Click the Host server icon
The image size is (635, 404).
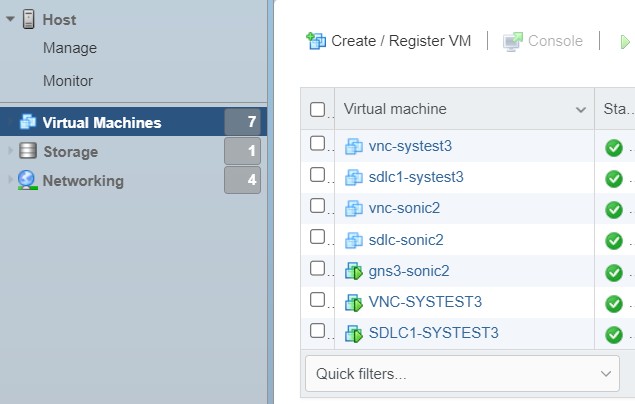click(28, 19)
